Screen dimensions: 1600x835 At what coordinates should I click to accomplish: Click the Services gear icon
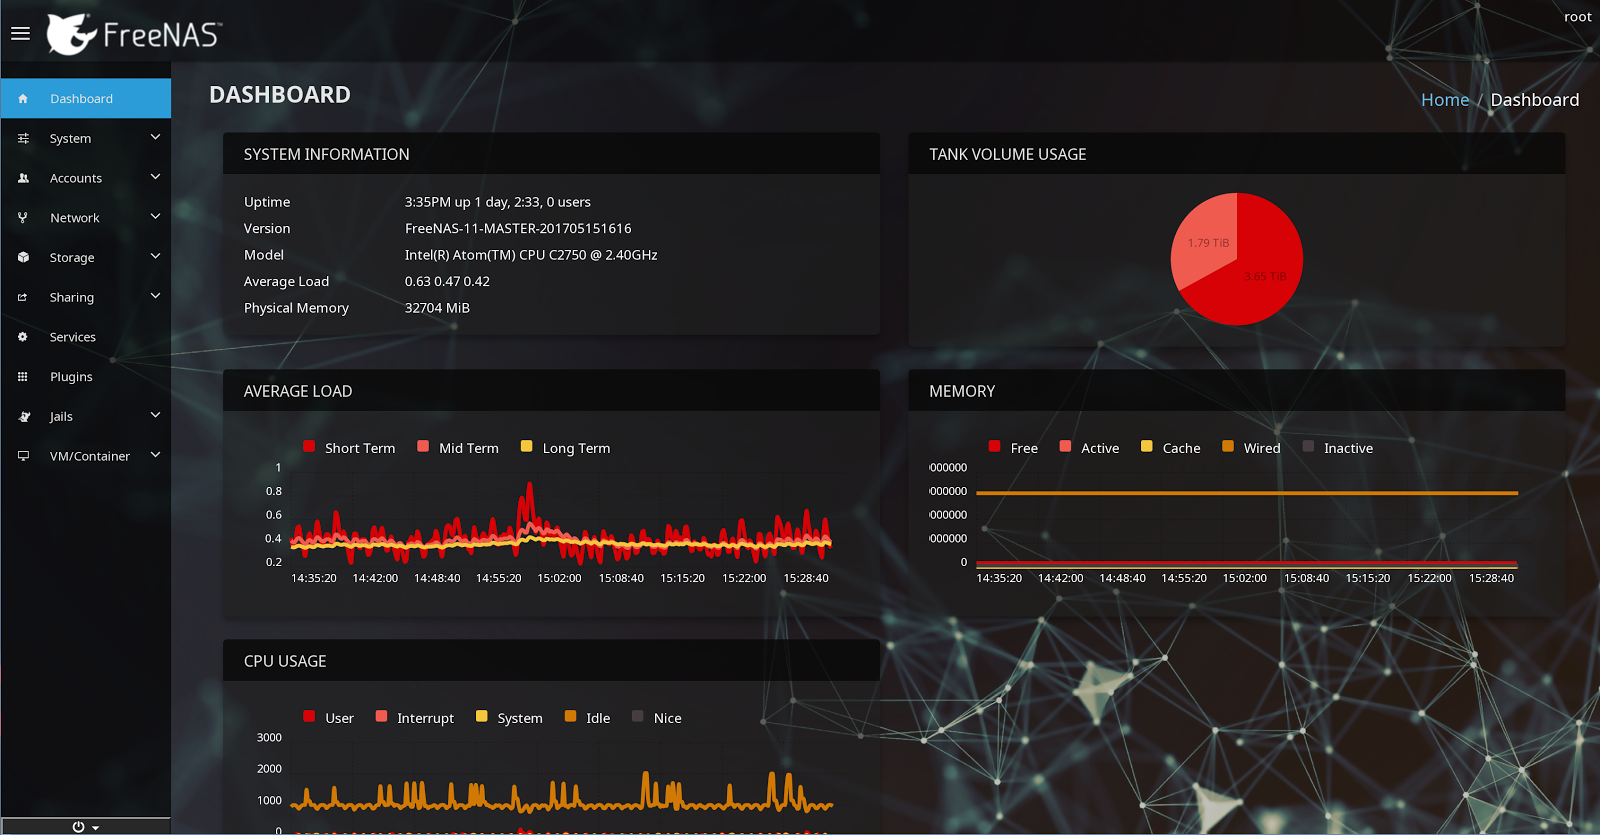[23, 337]
